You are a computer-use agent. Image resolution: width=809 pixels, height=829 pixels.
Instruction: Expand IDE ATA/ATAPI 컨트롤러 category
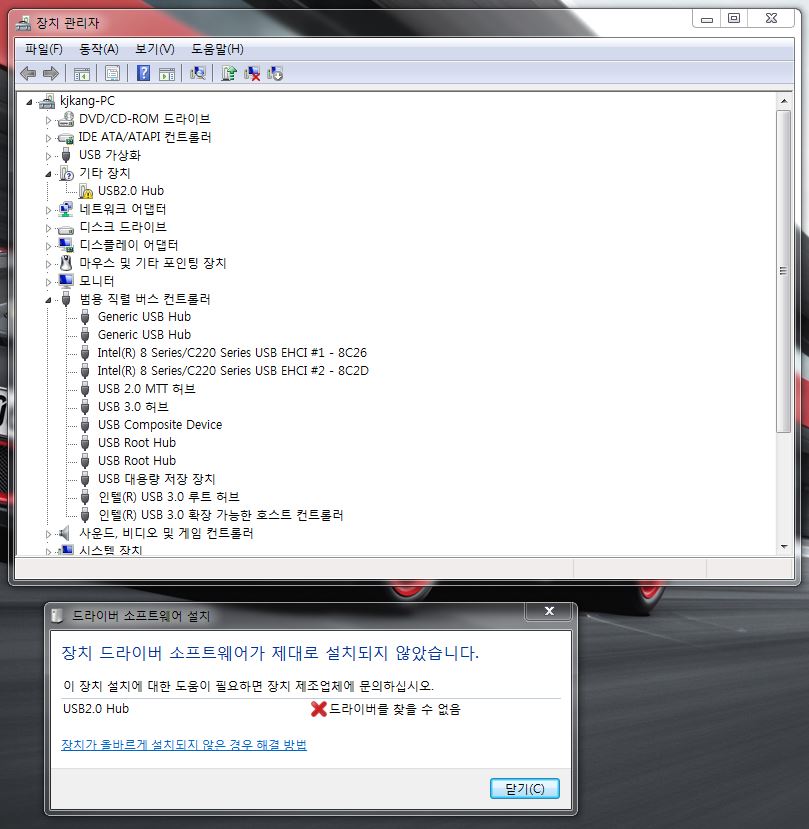48,138
